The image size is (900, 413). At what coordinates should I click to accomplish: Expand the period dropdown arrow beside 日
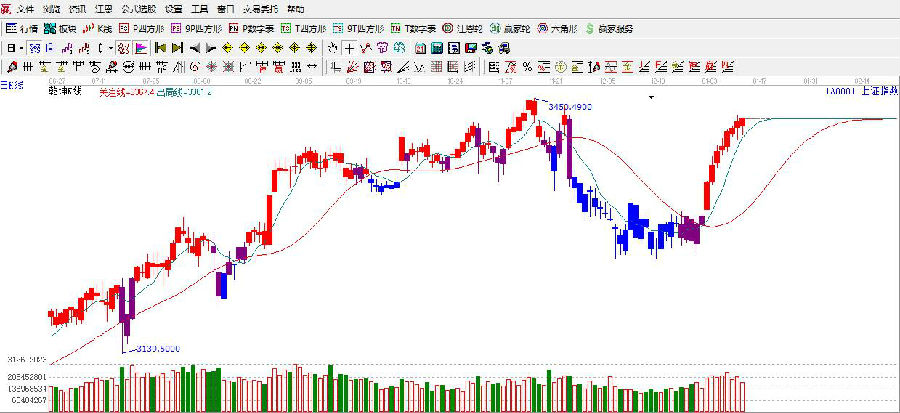pyautogui.click(x=21, y=47)
